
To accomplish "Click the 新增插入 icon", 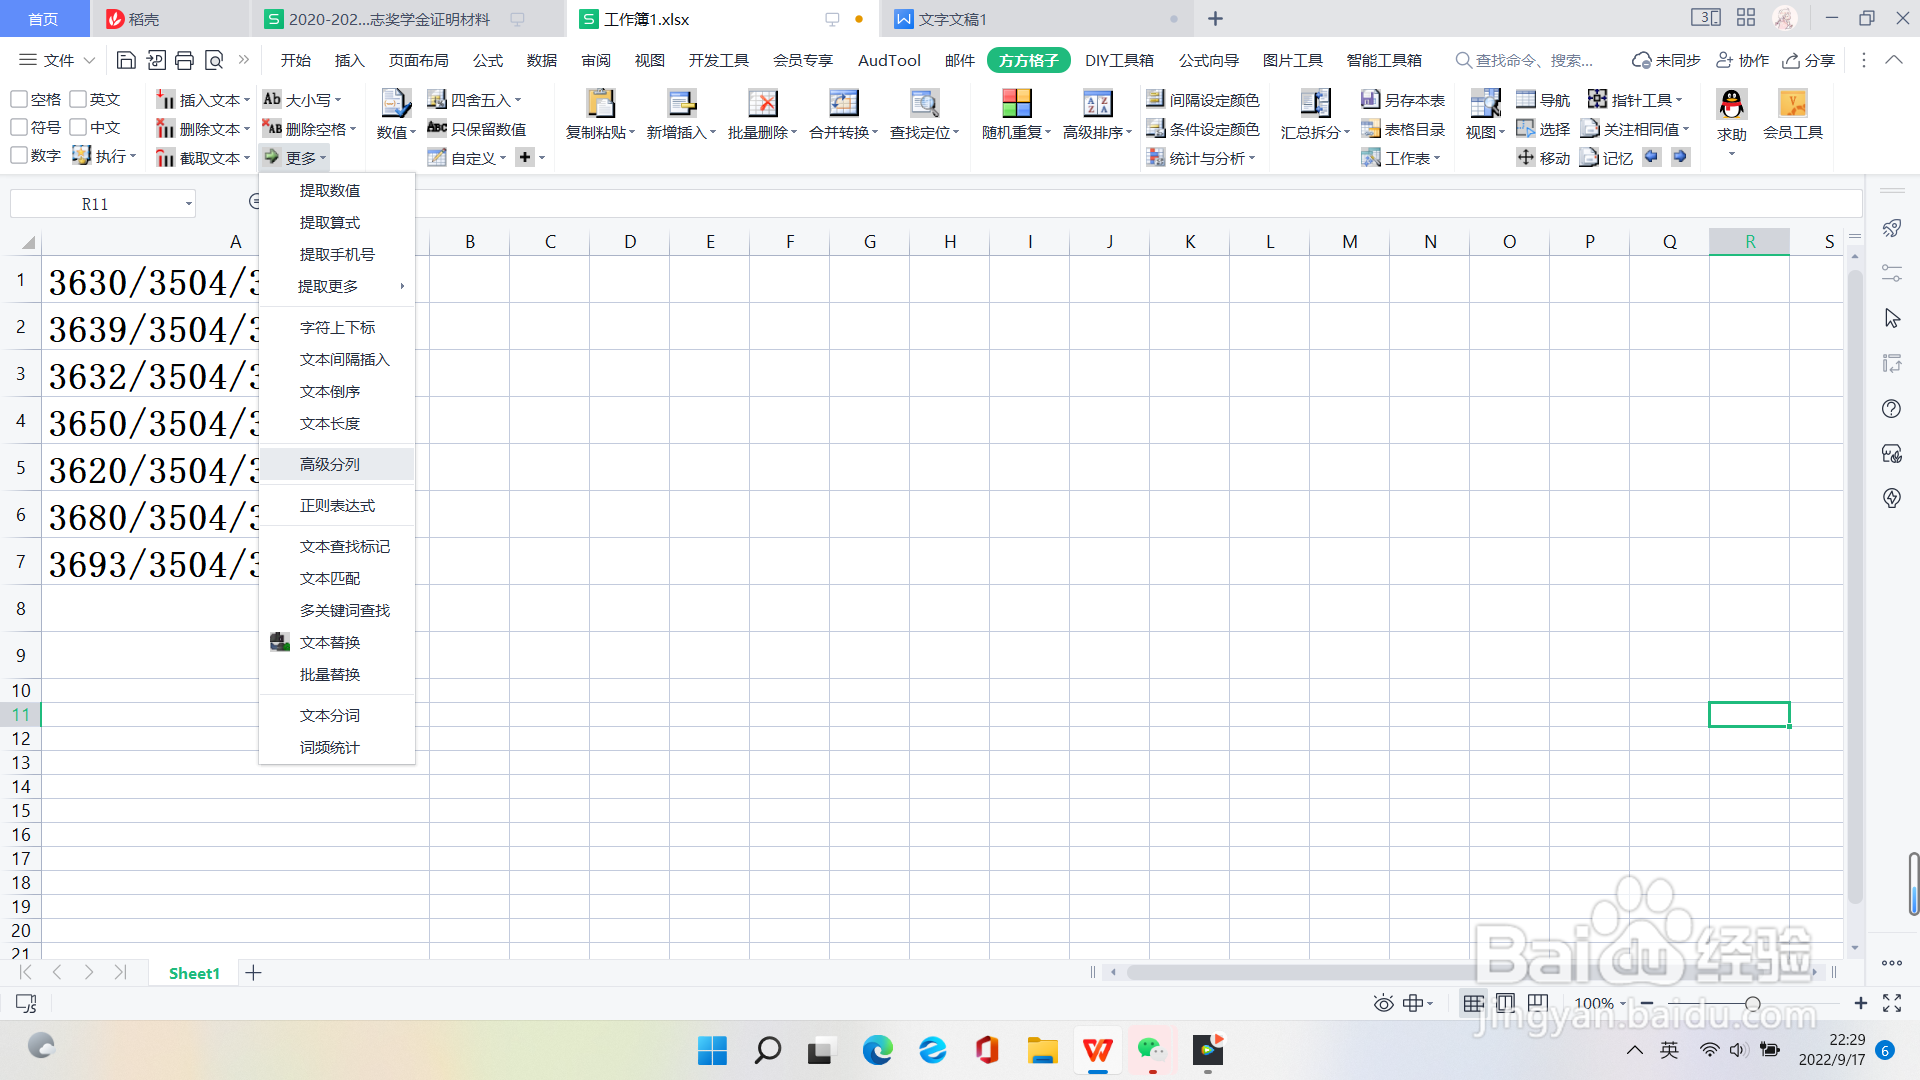I will (681, 103).
